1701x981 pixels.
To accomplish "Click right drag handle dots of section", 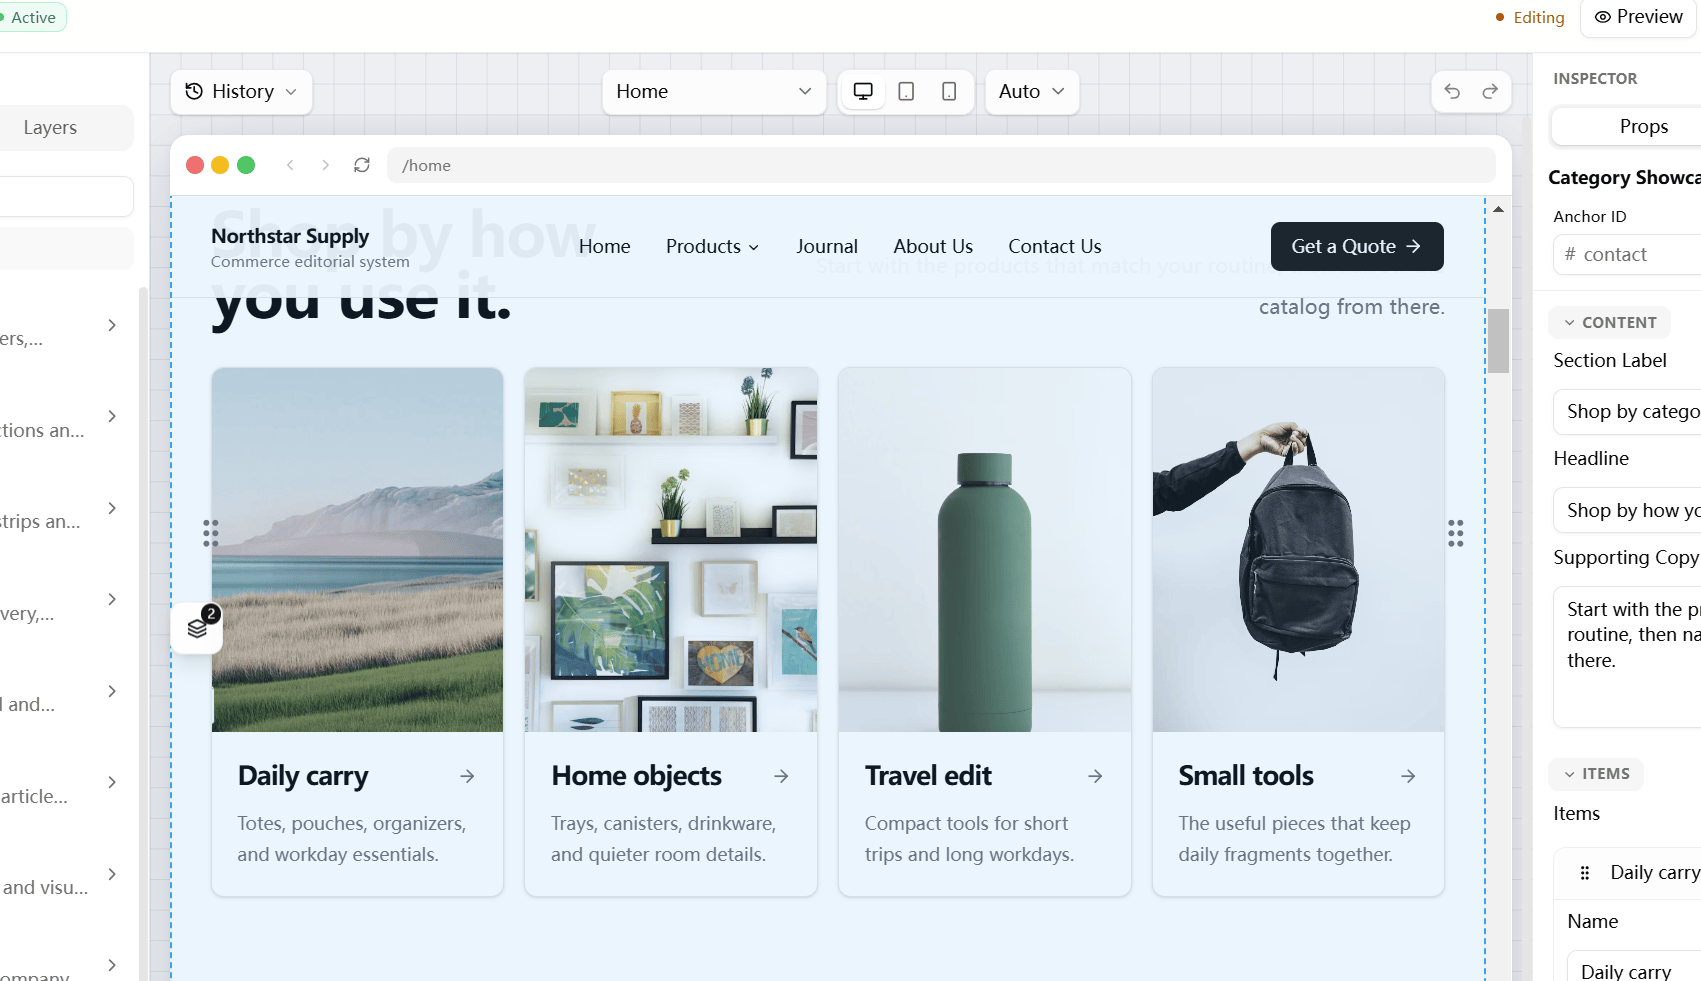I will point(1456,533).
